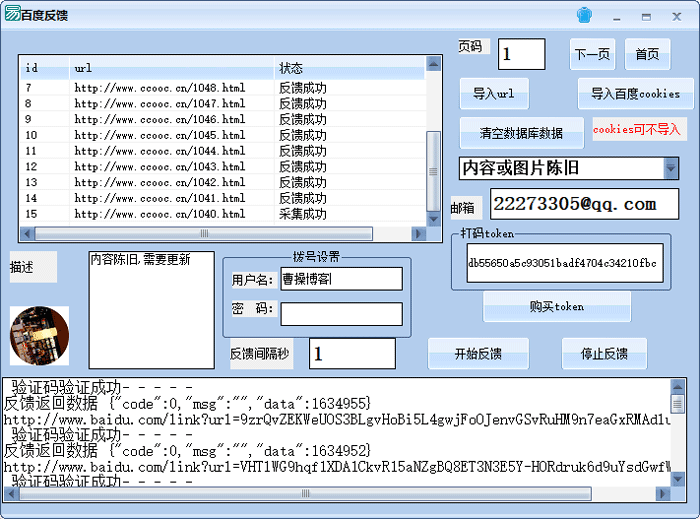Screen dimensions: 700x519
Task: Click the blue shirt skin icon in title bar
Action: pos(584,16)
